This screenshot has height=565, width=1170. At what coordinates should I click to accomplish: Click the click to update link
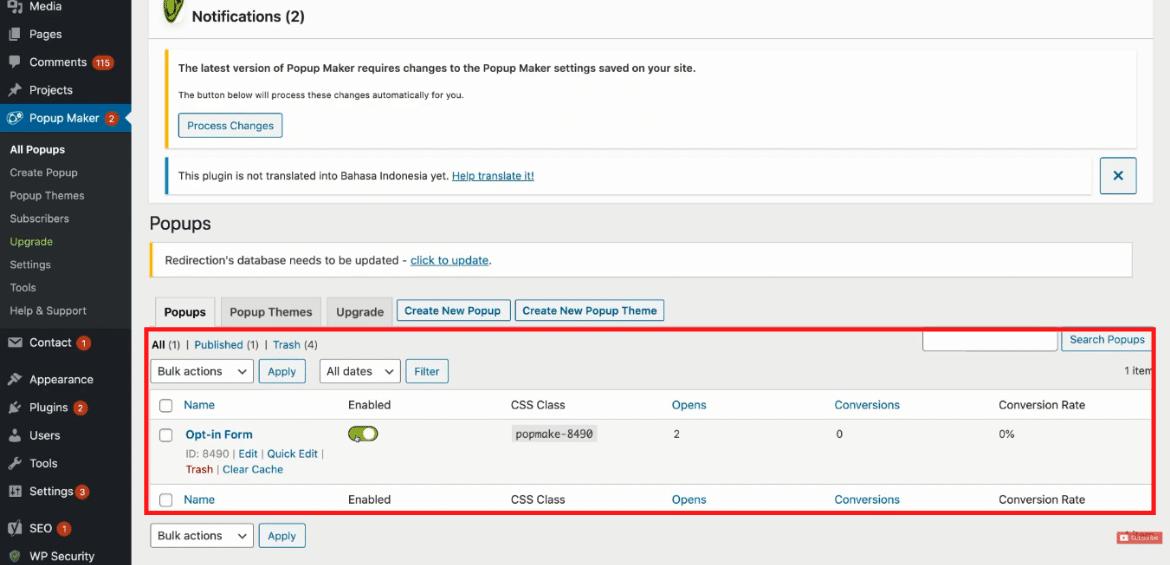(449, 260)
